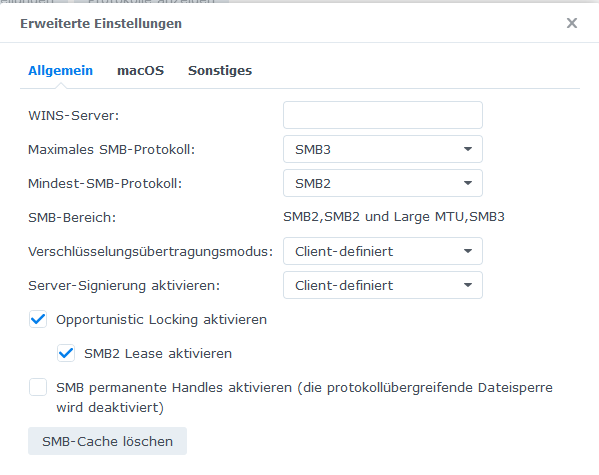Open the Maximales SMB-Protokoll dropdown
The height and width of the screenshot is (475, 599).
pyautogui.click(x=383, y=149)
